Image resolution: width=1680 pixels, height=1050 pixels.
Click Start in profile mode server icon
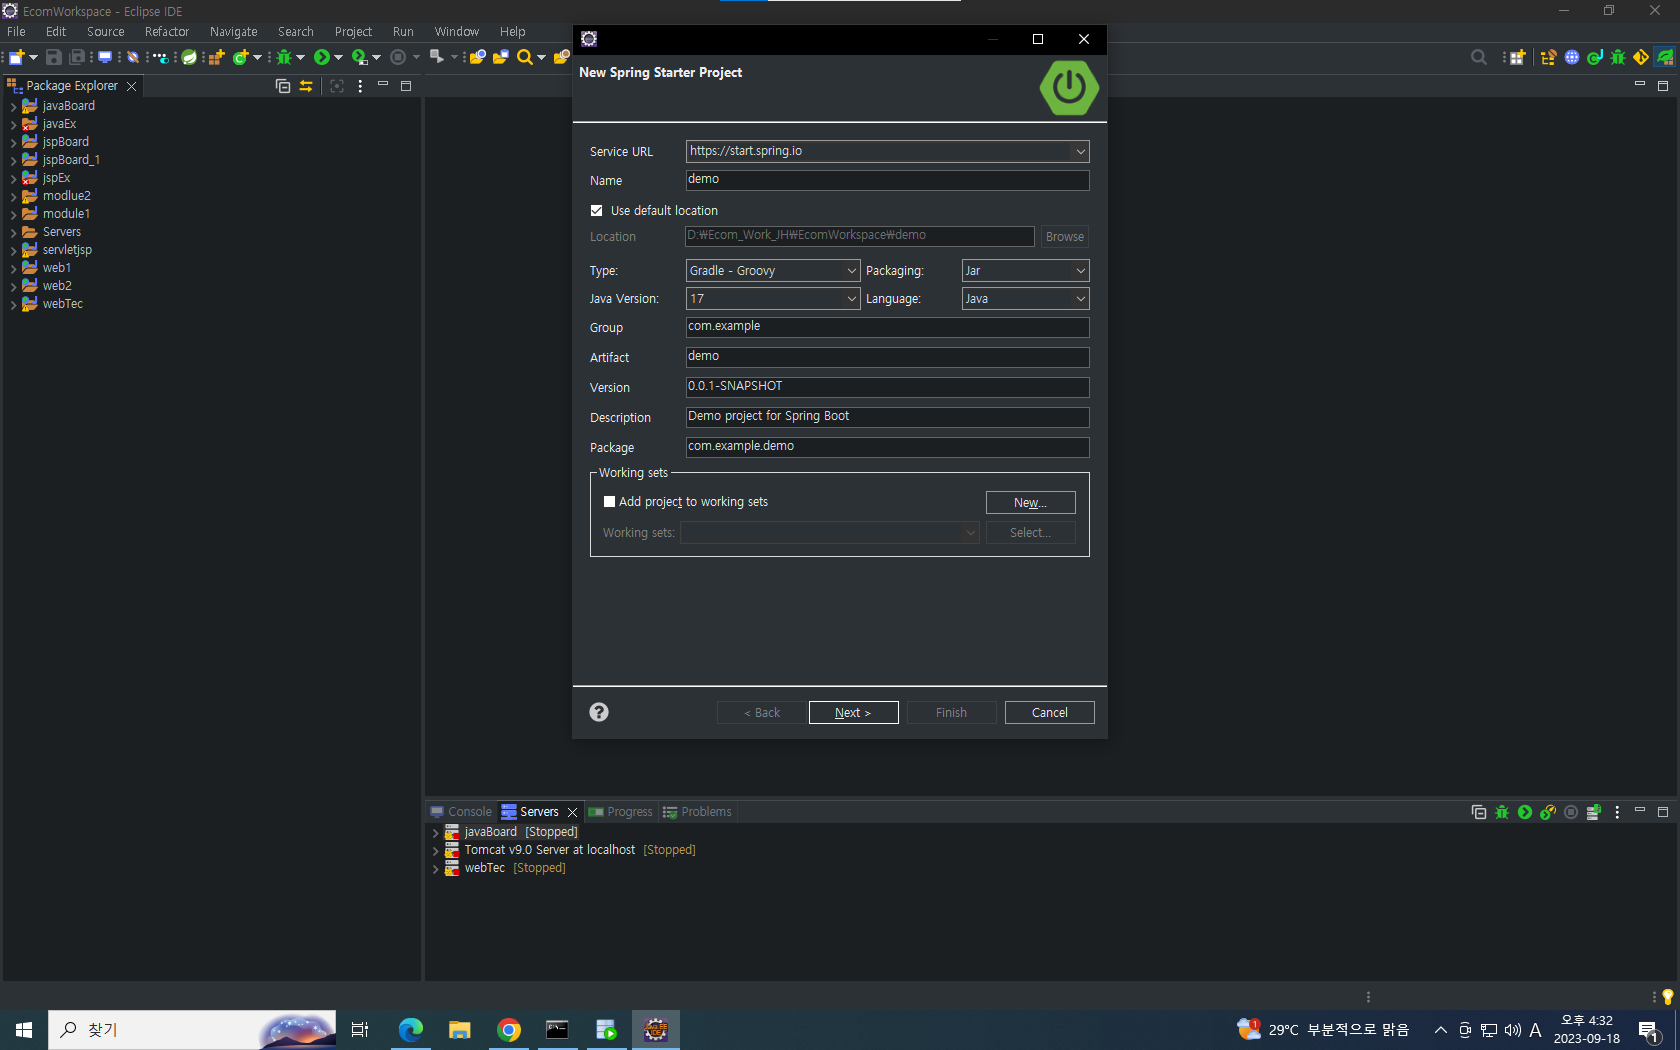pos(1548,812)
